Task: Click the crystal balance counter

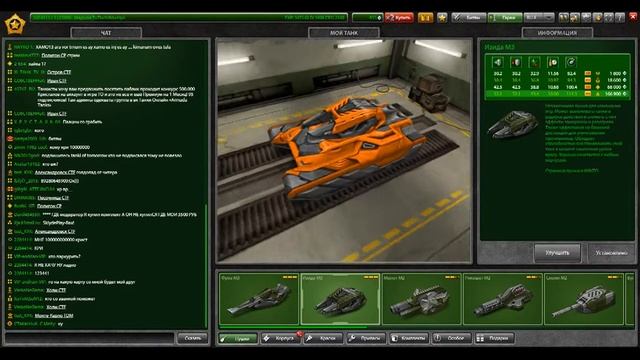Action: pos(367,18)
